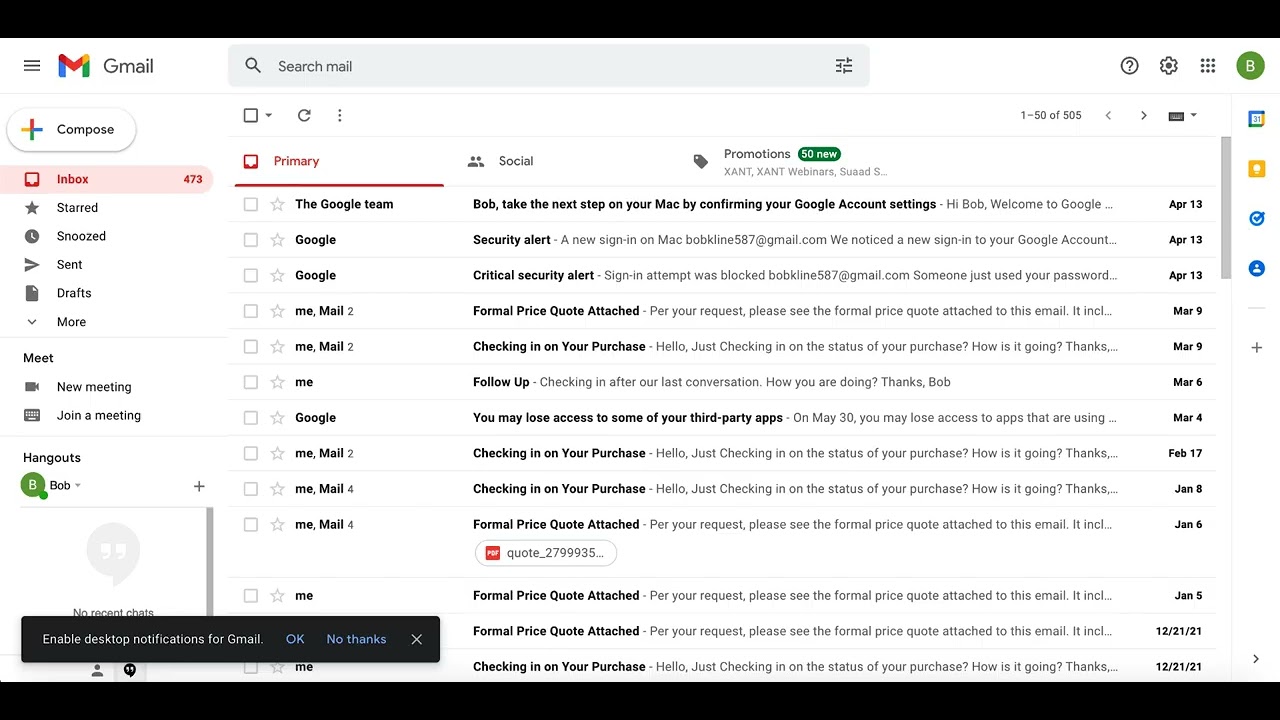Get add-ons plus icon

coord(1257,348)
